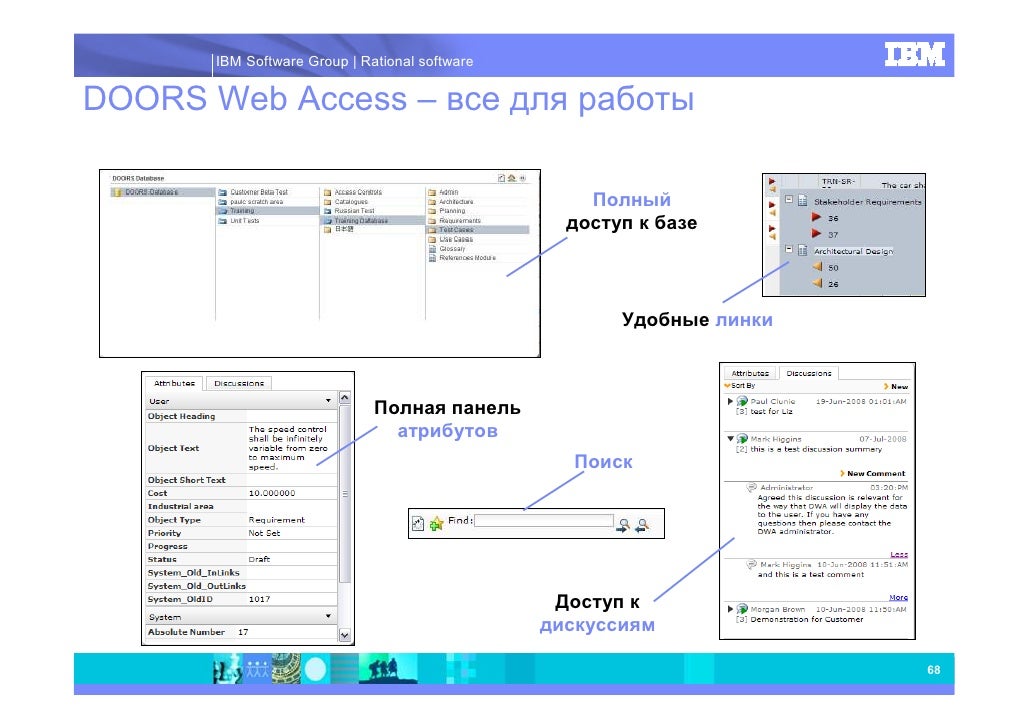This screenshot has width=1030, height=728.
Task: Open the Sort By dropdown in Discussions
Action: [740, 386]
